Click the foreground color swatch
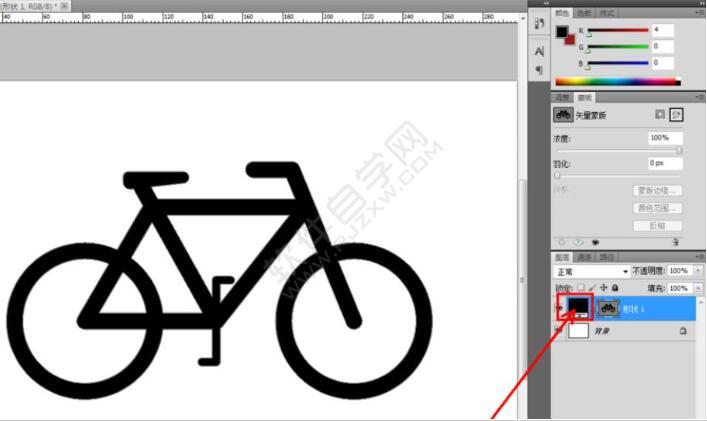The image size is (707, 421). [562, 32]
